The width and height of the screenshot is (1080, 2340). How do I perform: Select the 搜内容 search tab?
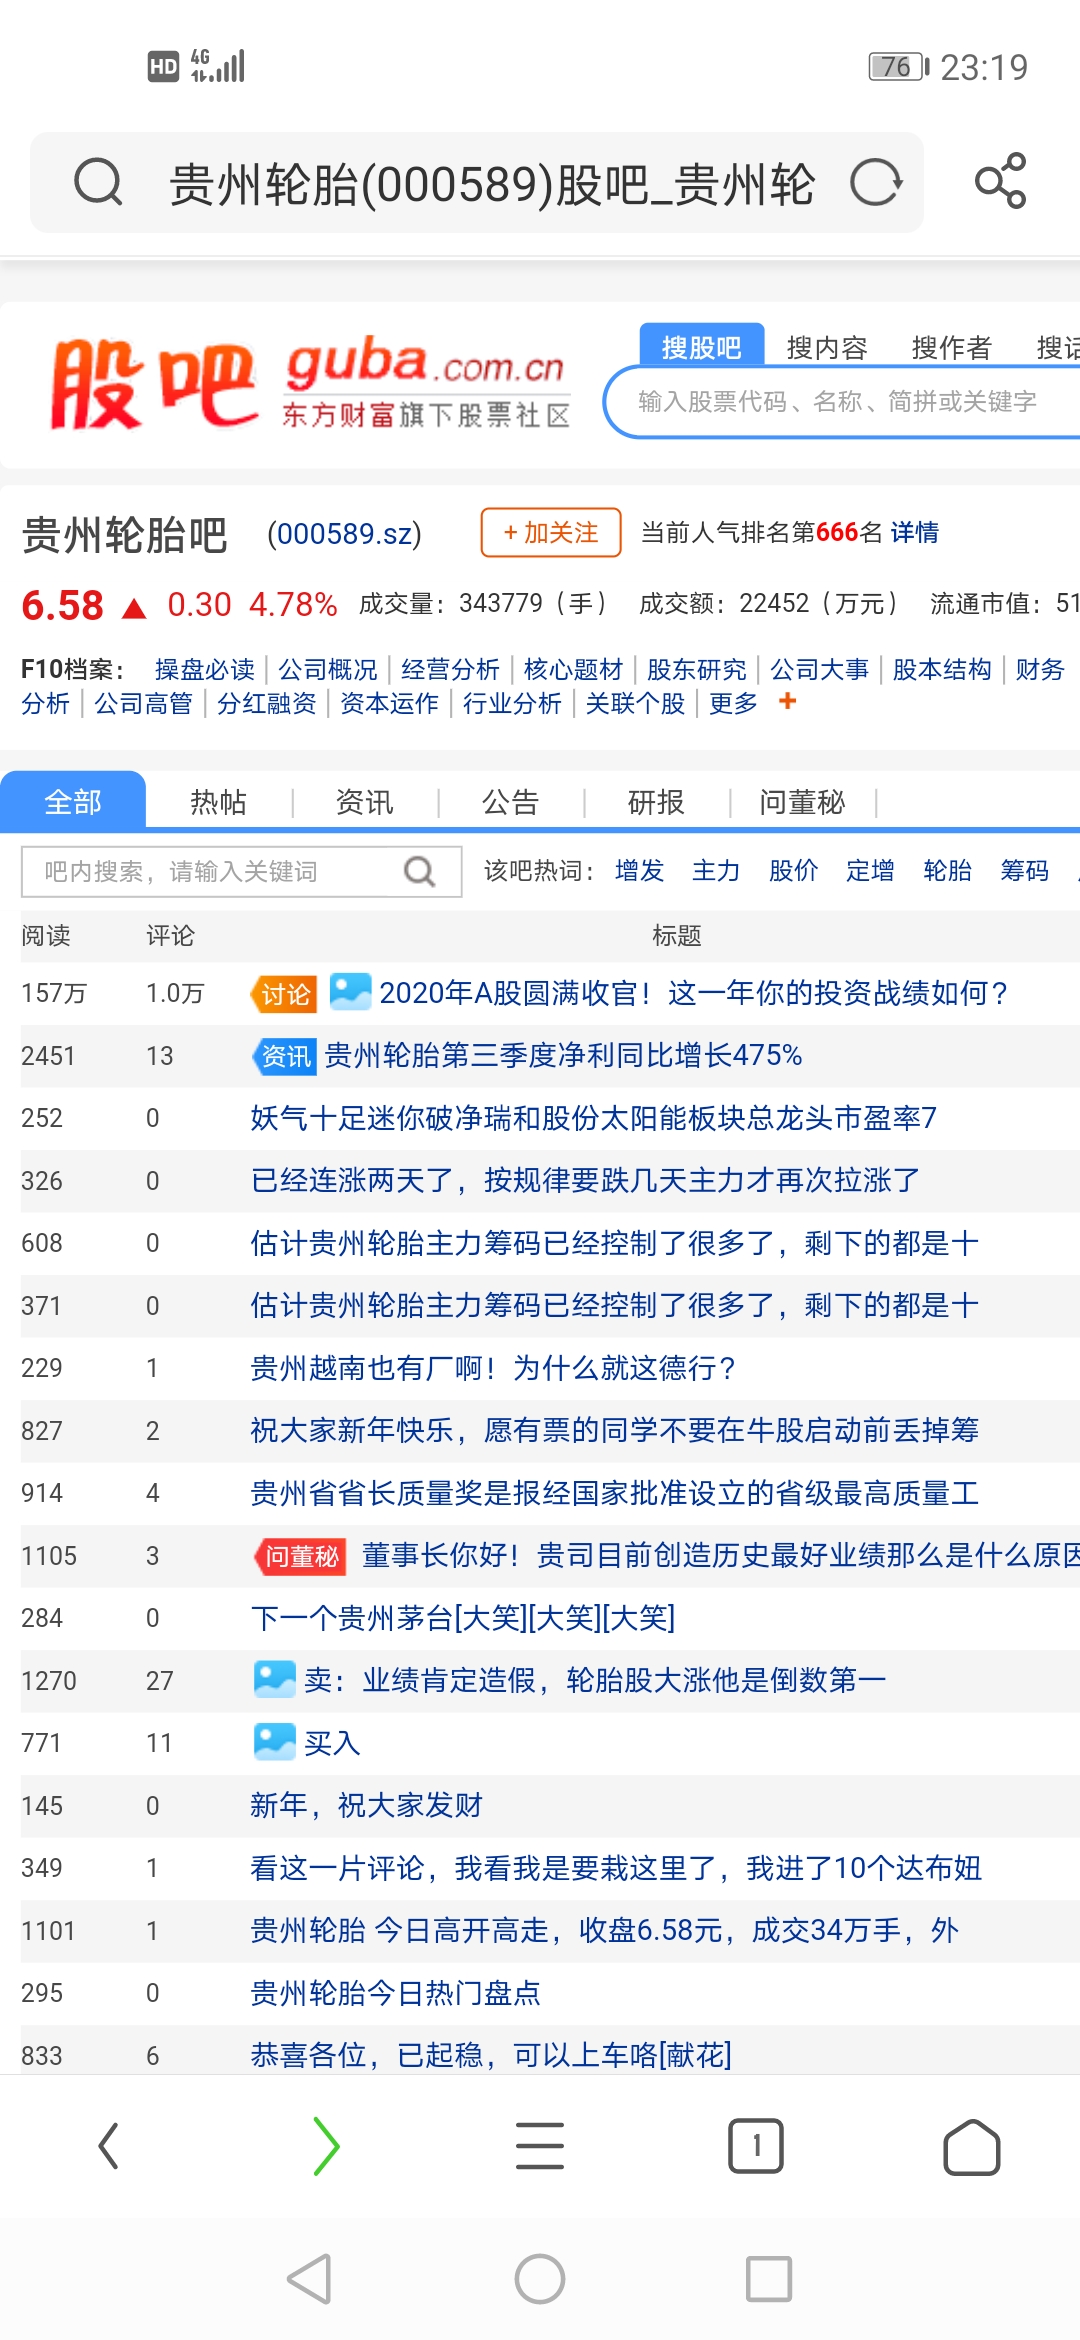coord(827,347)
